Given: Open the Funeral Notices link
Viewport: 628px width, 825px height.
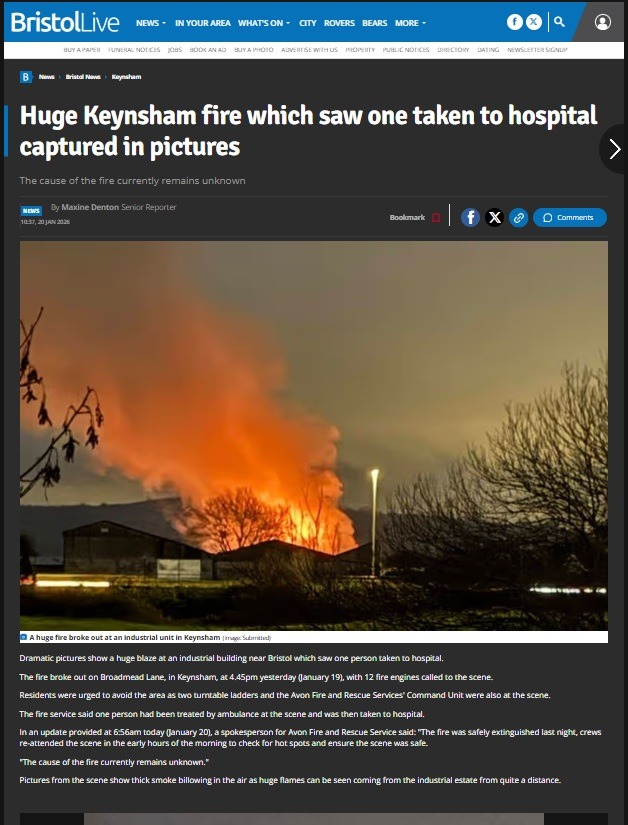Looking at the screenshot, I should (134, 49).
